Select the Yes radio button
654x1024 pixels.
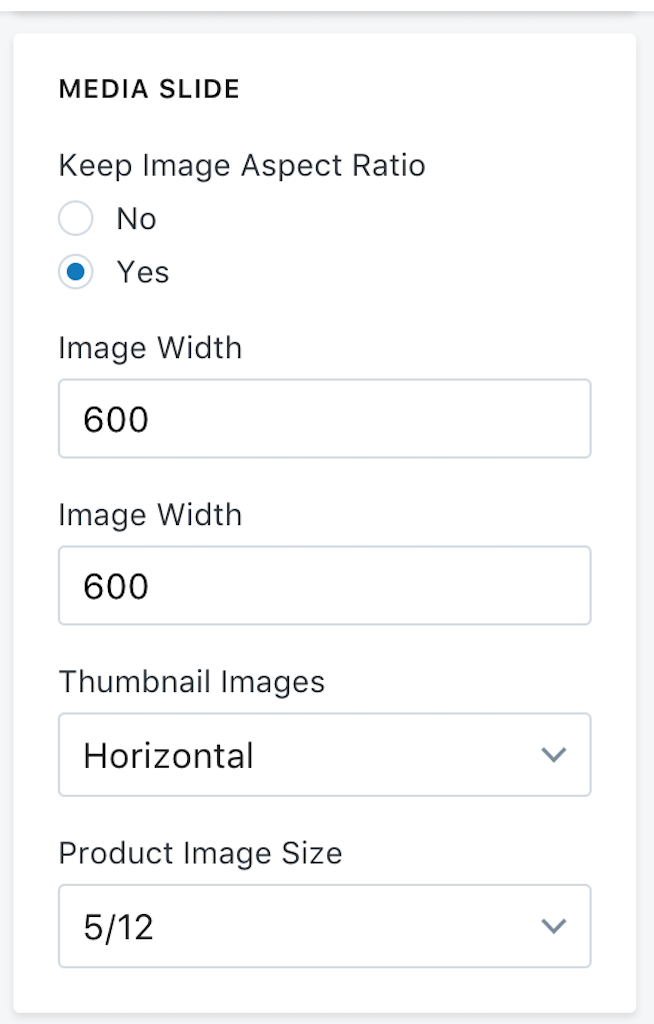76,272
